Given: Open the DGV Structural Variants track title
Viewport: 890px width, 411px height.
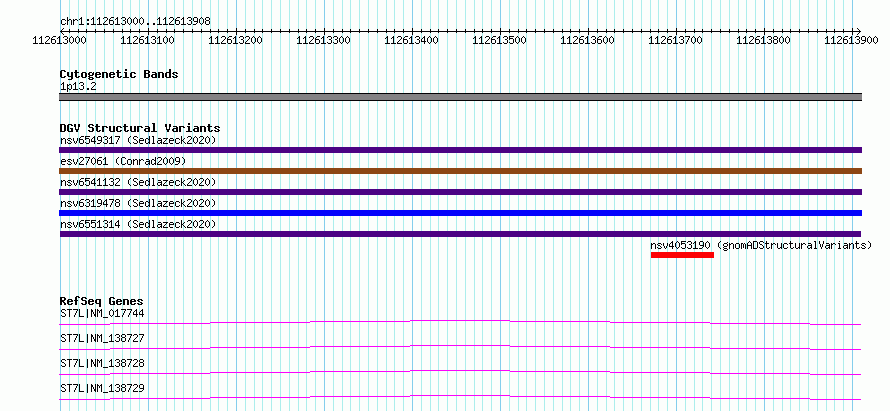Looking at the screenshot, I should click(140, 128).
